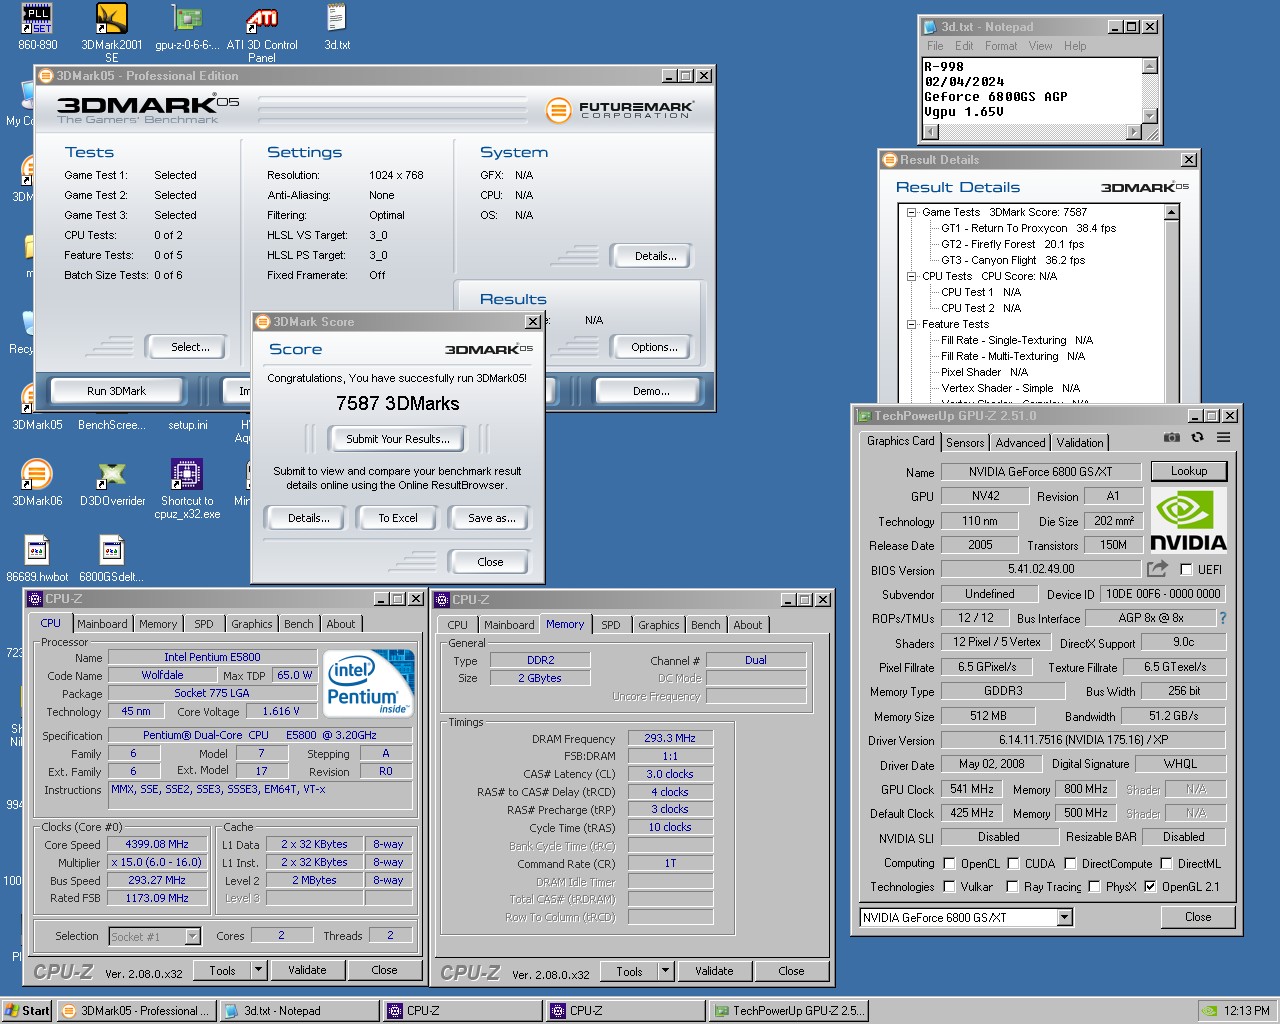
Task: Open the File menu in Notepad
Action: (x=935, y=46)
